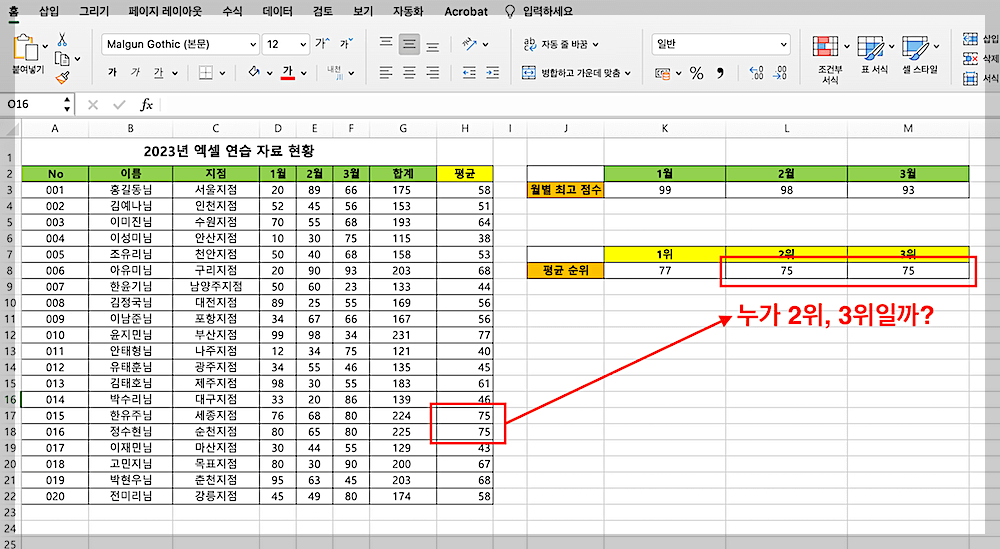
Task: Select cell with 홍길동님
Action: (x=131, y=190)
